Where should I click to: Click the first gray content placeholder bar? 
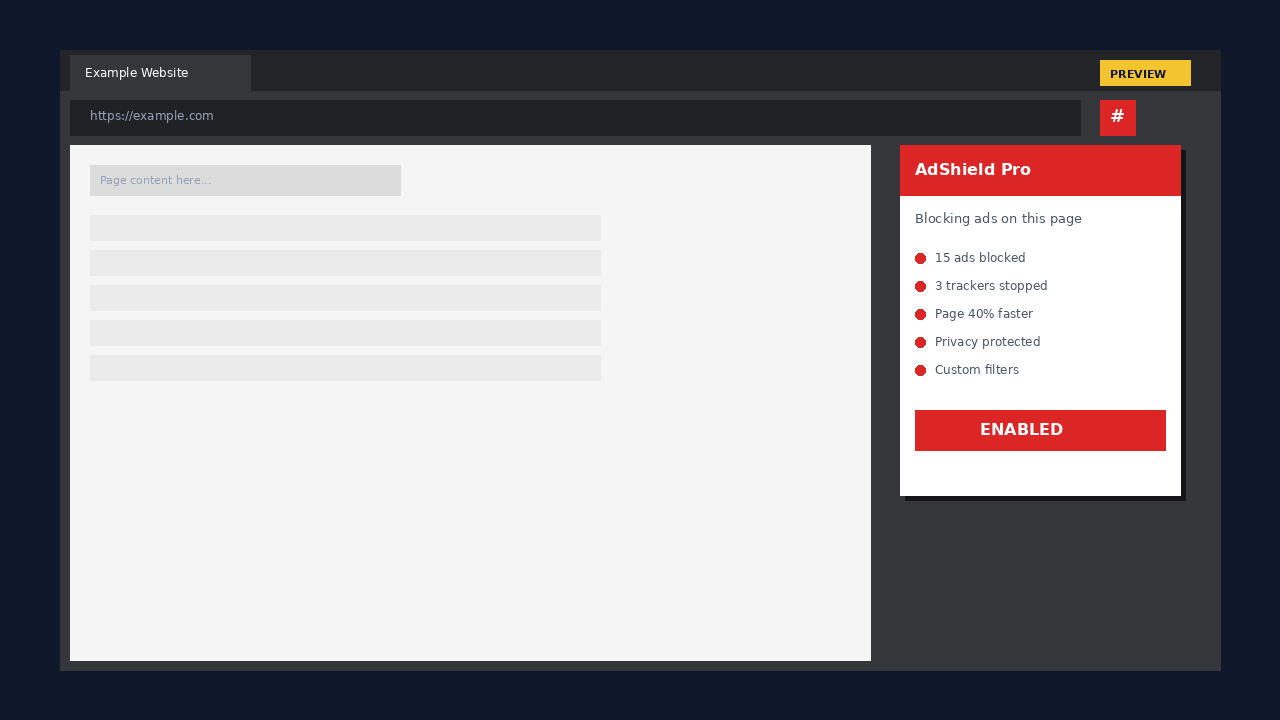click(345, 228)
